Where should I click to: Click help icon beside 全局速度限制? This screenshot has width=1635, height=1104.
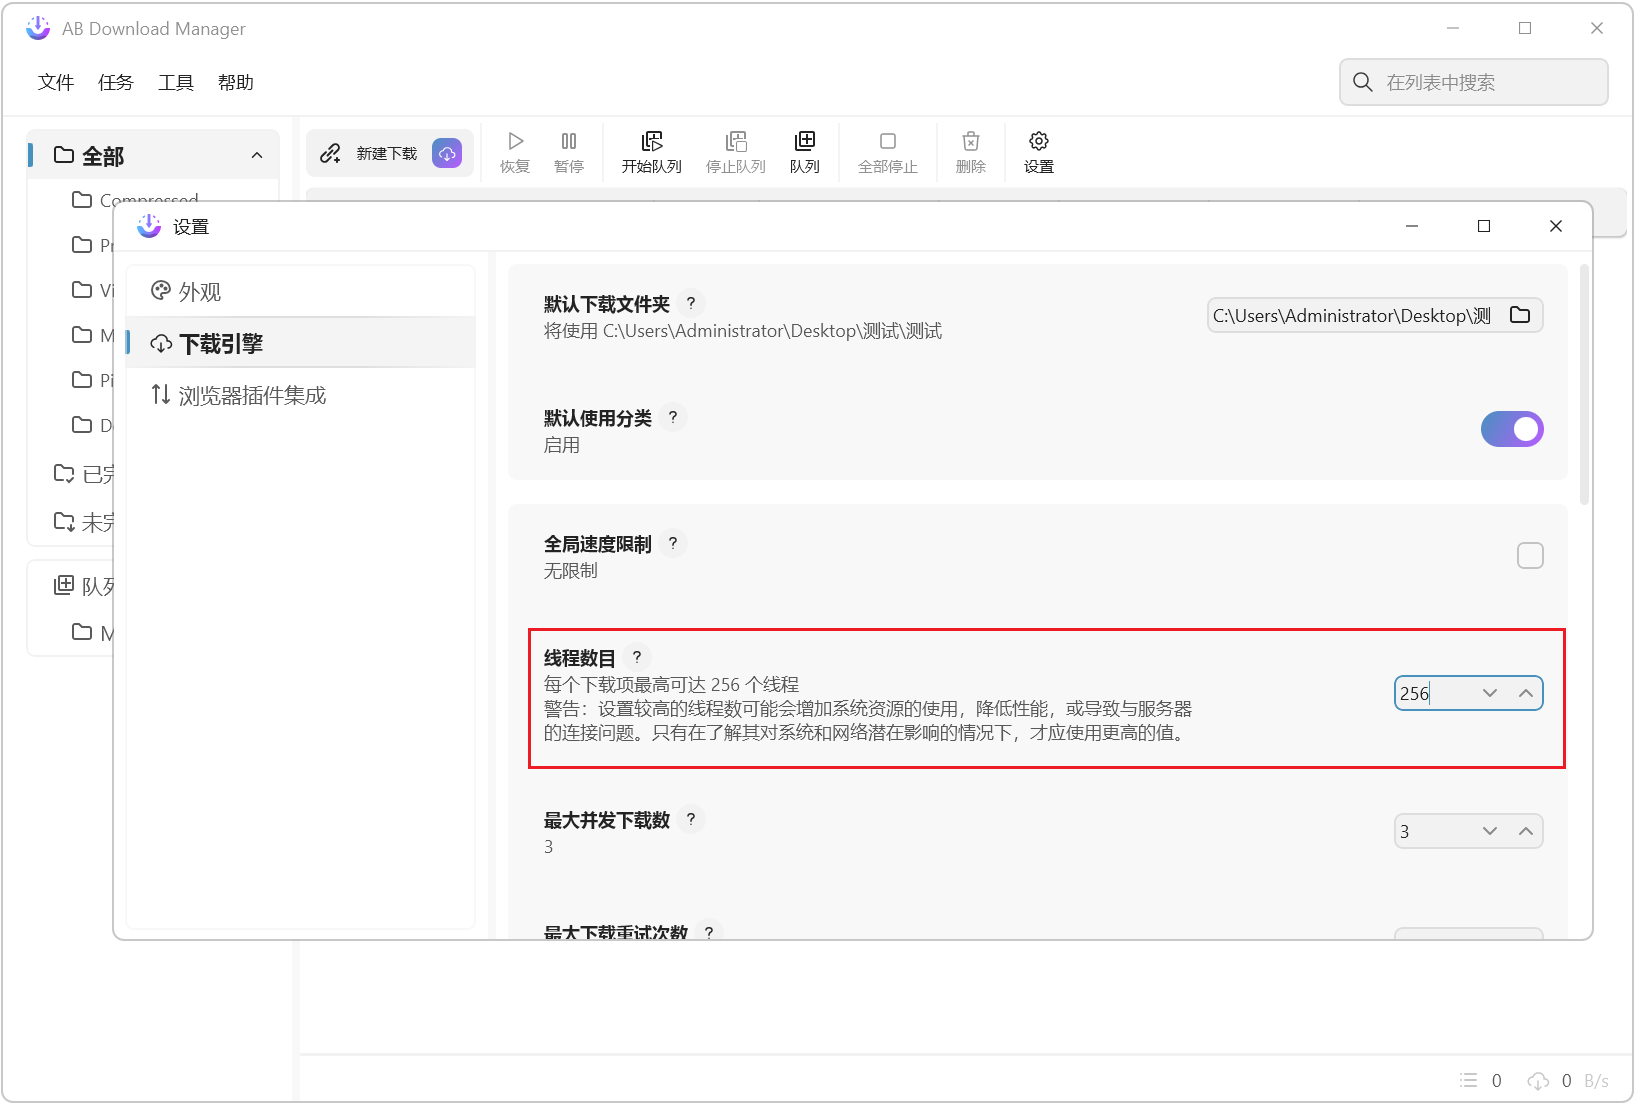coord(673,543)
